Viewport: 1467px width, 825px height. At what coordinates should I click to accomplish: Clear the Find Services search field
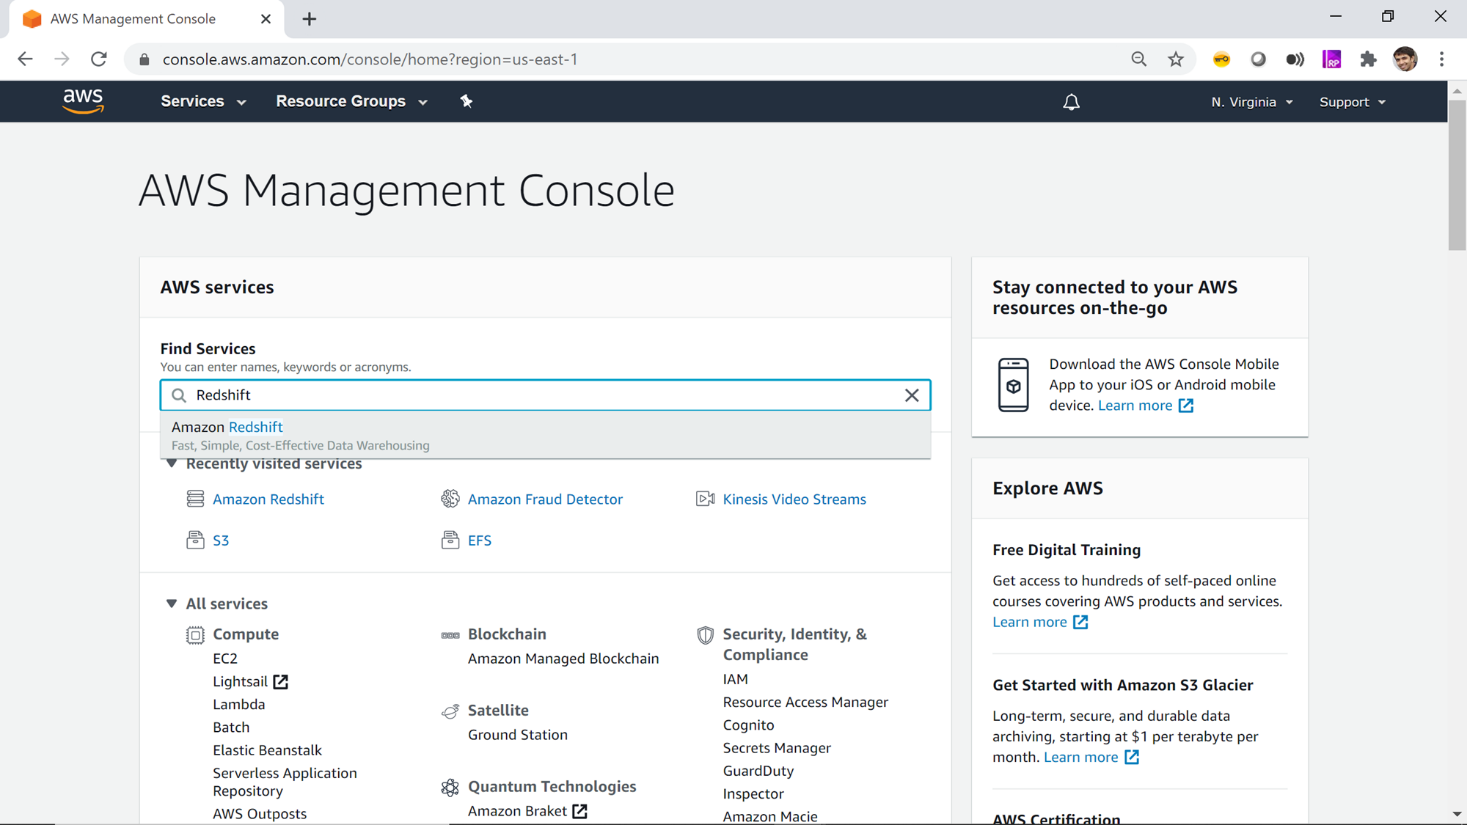coord(911,395)
